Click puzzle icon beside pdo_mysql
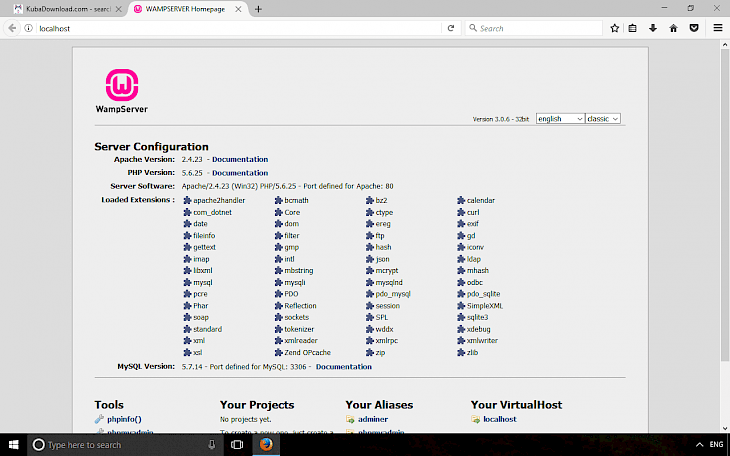 coord(370,294)
